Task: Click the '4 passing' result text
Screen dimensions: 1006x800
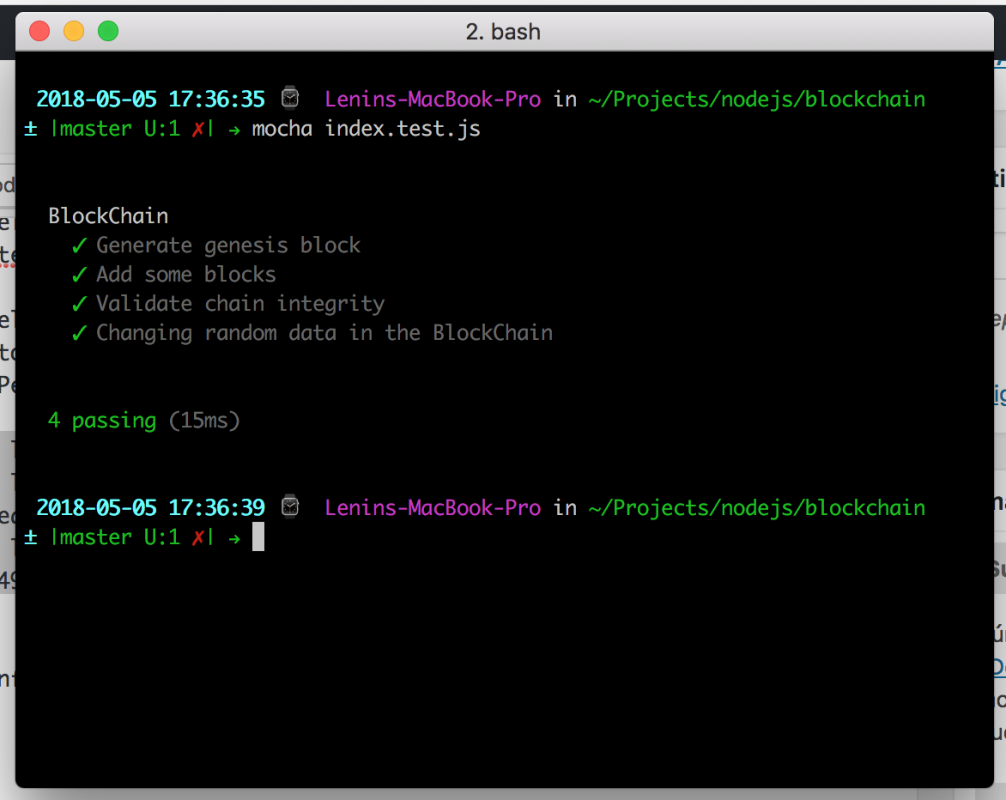Action: (102, 420)
